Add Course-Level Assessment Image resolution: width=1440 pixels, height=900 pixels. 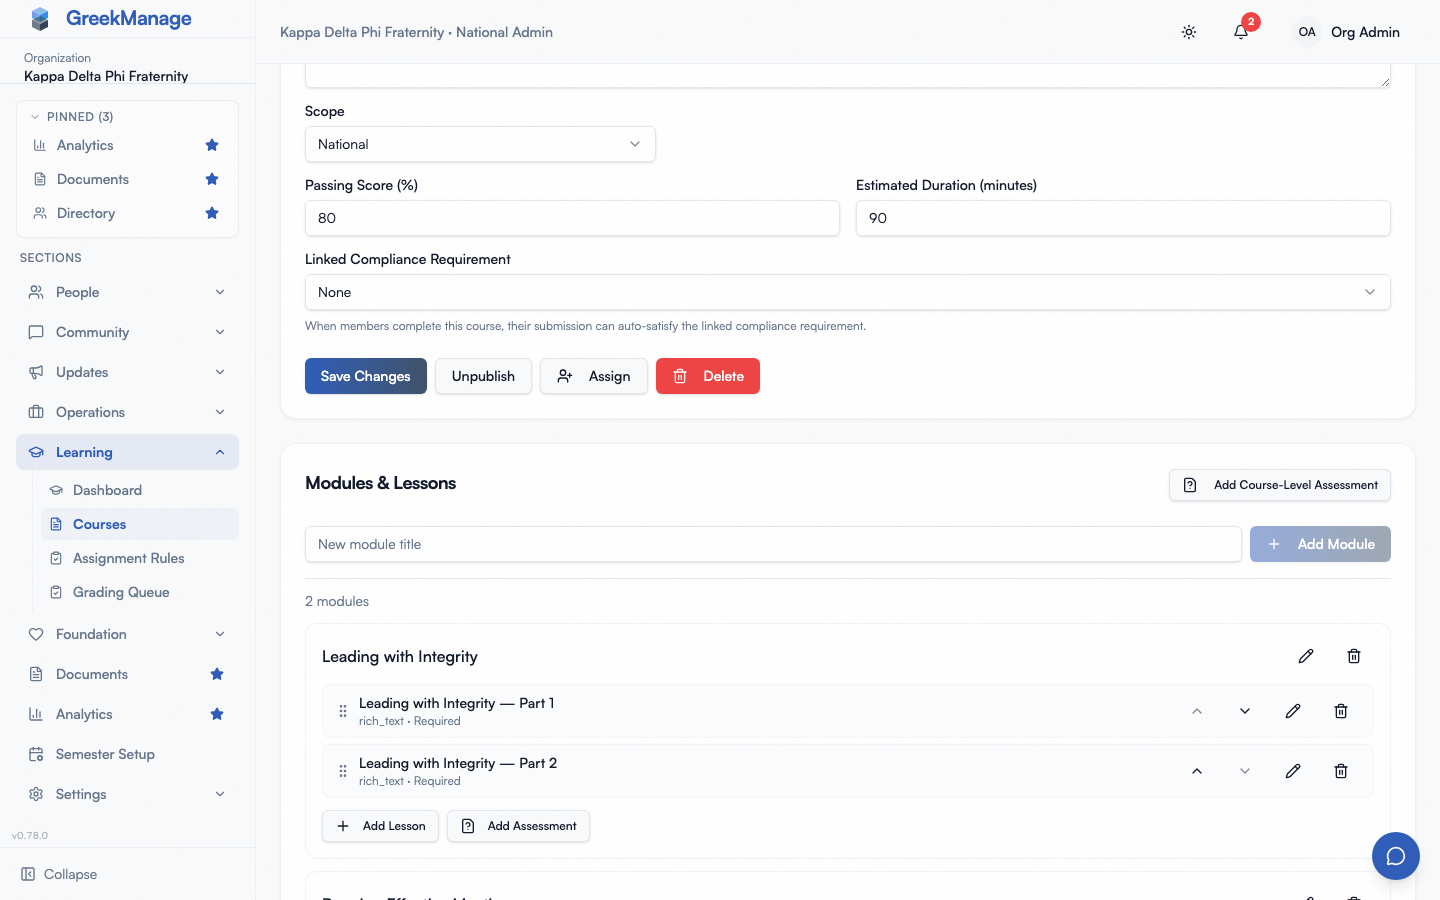pyautogui.click(x=1280, y=485)
